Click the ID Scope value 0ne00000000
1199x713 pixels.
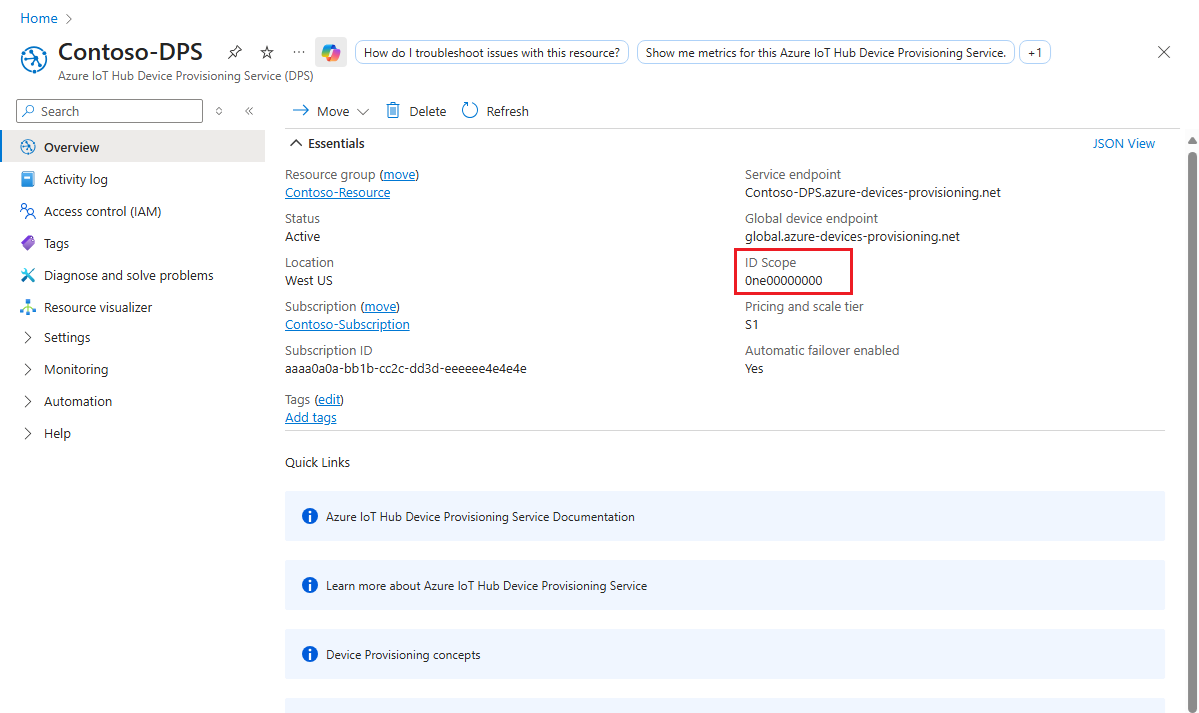point(784,281)
